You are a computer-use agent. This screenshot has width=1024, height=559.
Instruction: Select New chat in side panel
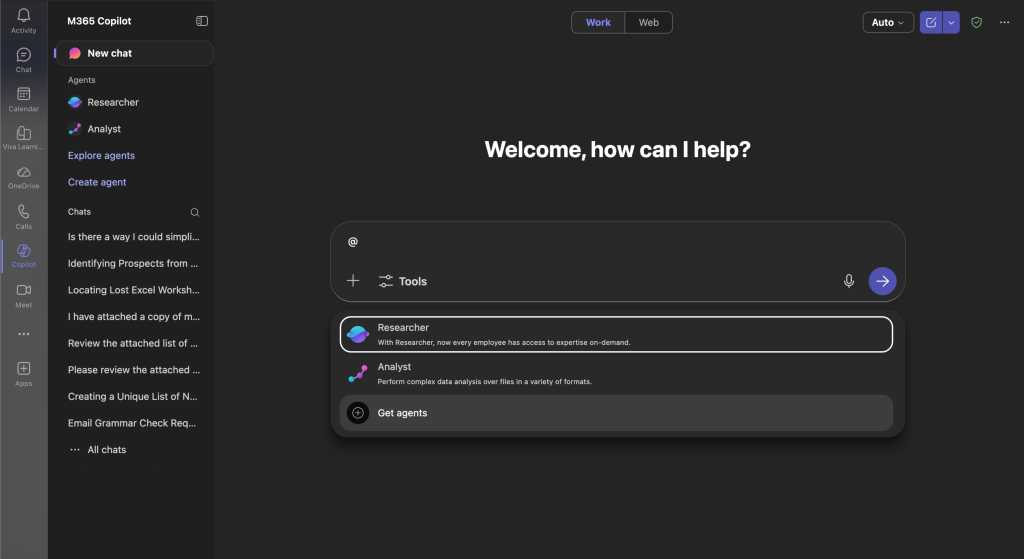point(135,53)
